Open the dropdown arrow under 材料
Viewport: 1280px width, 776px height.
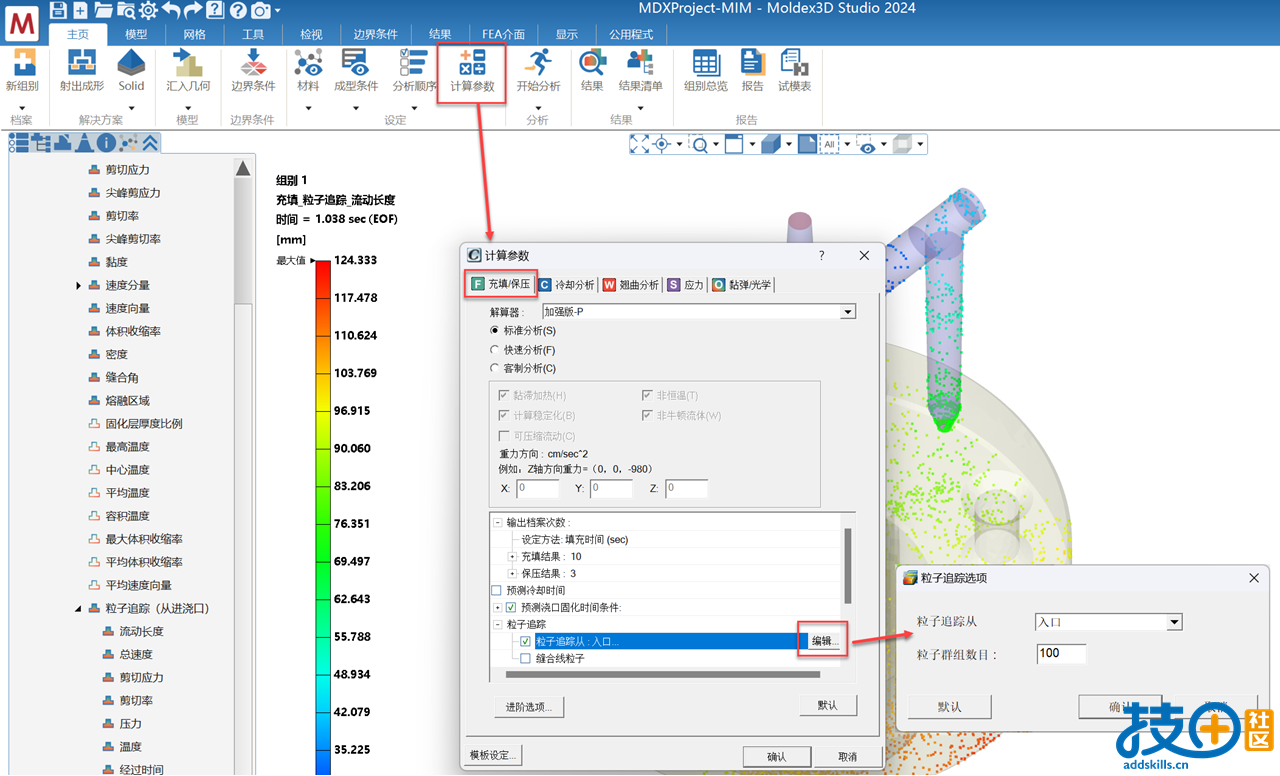click(x=308, y=108)
